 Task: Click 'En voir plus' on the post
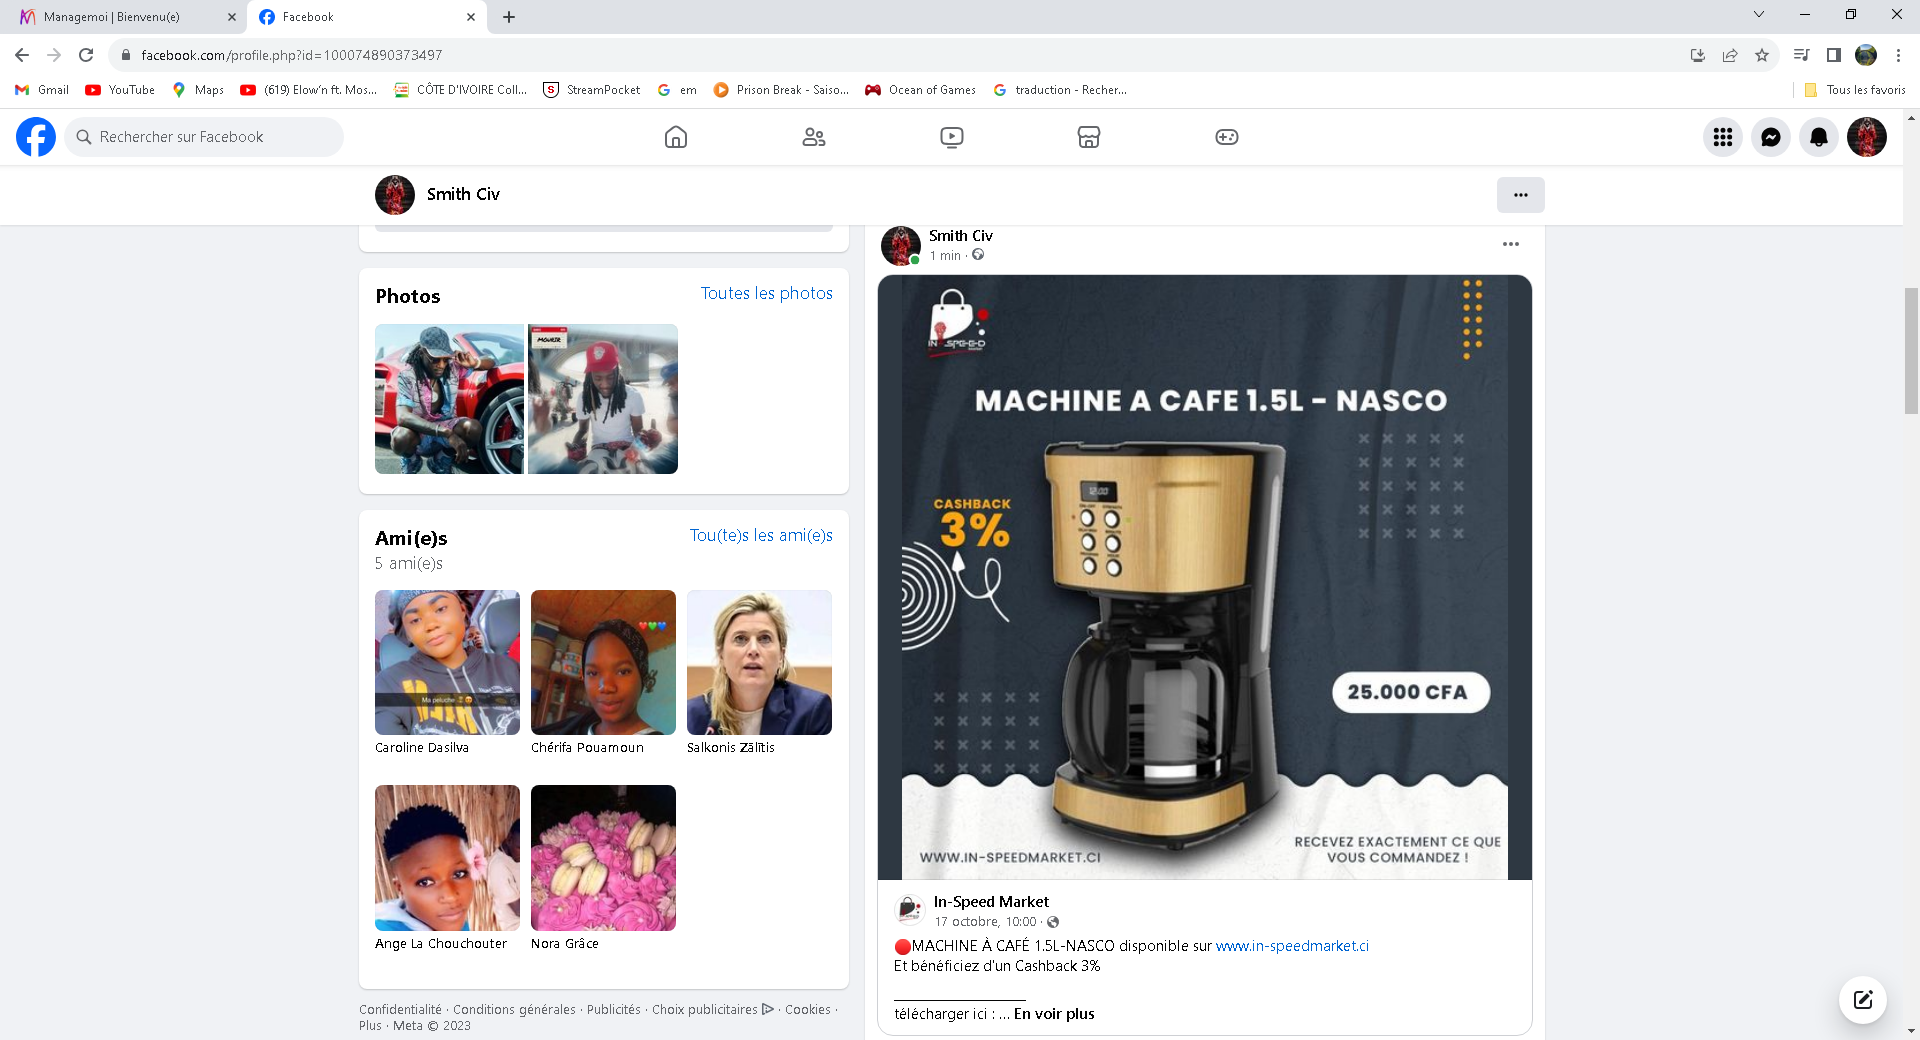click(1054, 1014)
